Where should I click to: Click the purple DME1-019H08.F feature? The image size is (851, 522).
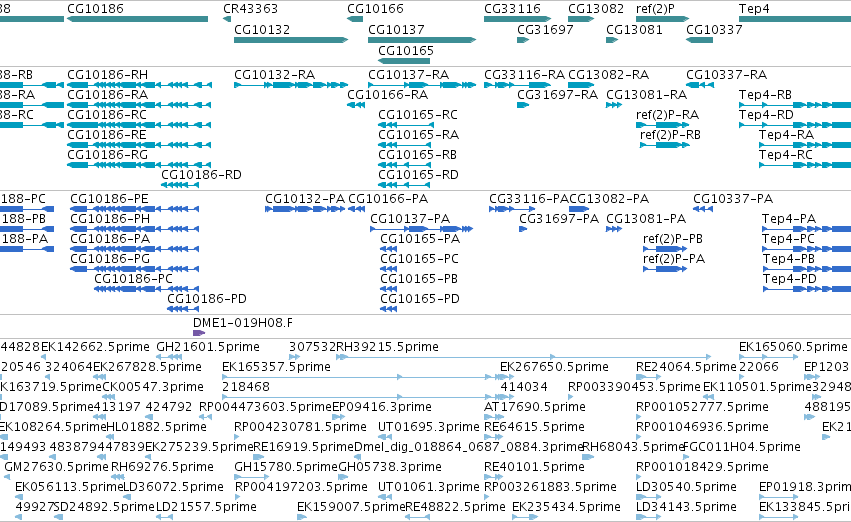(x=199, y=333)
